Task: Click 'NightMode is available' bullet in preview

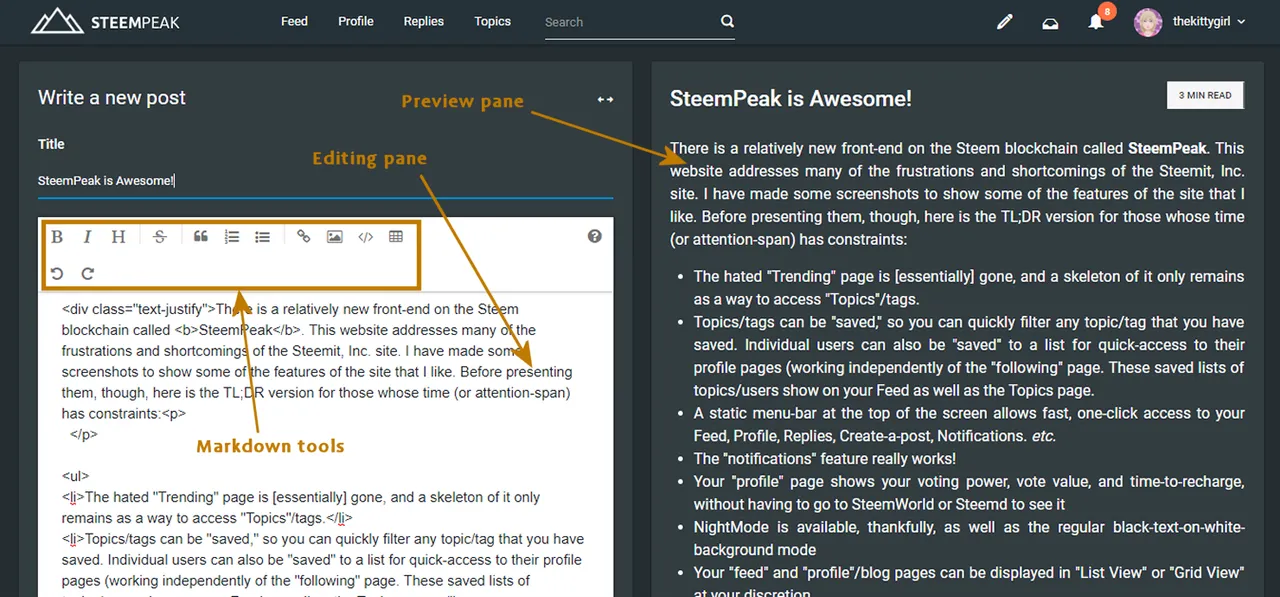Action: pos(969,538)
